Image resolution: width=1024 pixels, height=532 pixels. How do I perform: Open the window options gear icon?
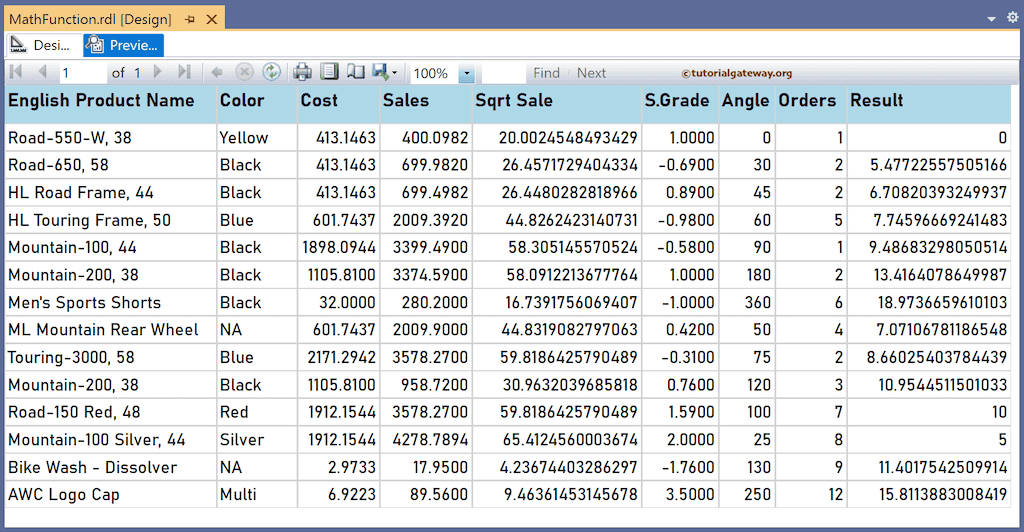[x=1012, y=18]
